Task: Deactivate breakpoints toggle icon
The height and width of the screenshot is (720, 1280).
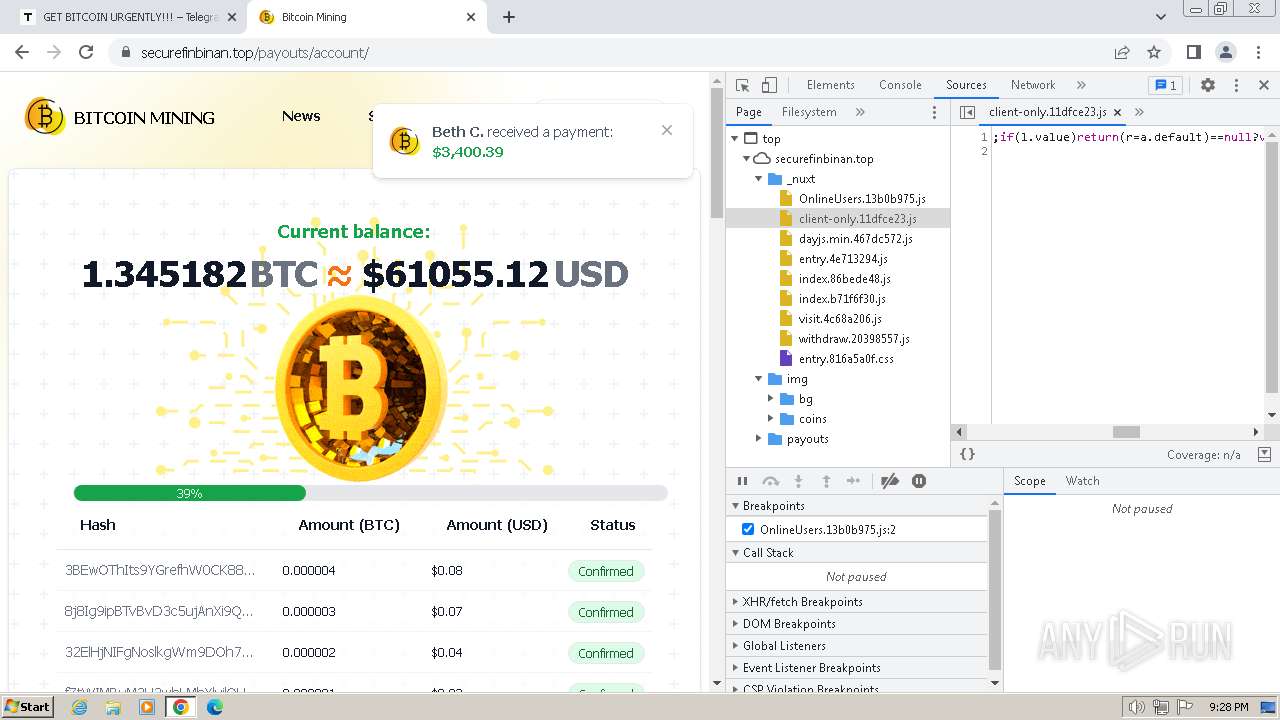Action: tap(890, 481)
